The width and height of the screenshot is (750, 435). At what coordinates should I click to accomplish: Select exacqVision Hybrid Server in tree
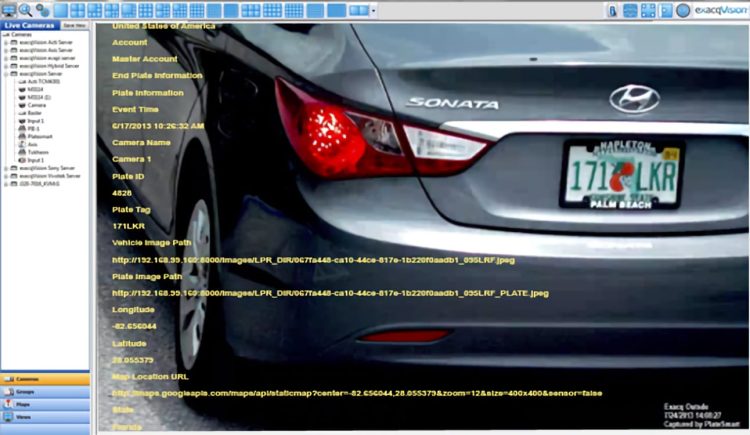coord(49,66)
